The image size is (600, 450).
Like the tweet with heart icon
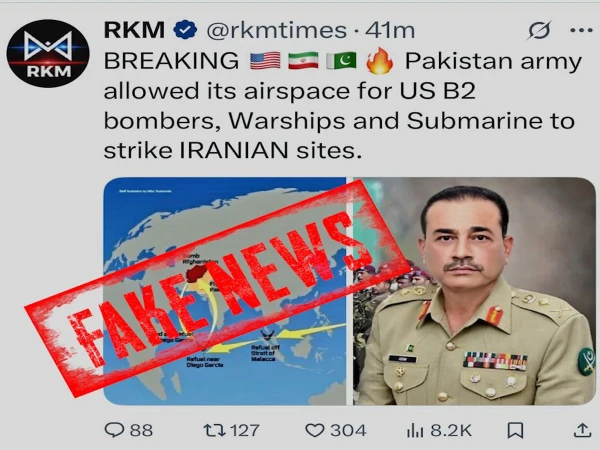(315, 430)
